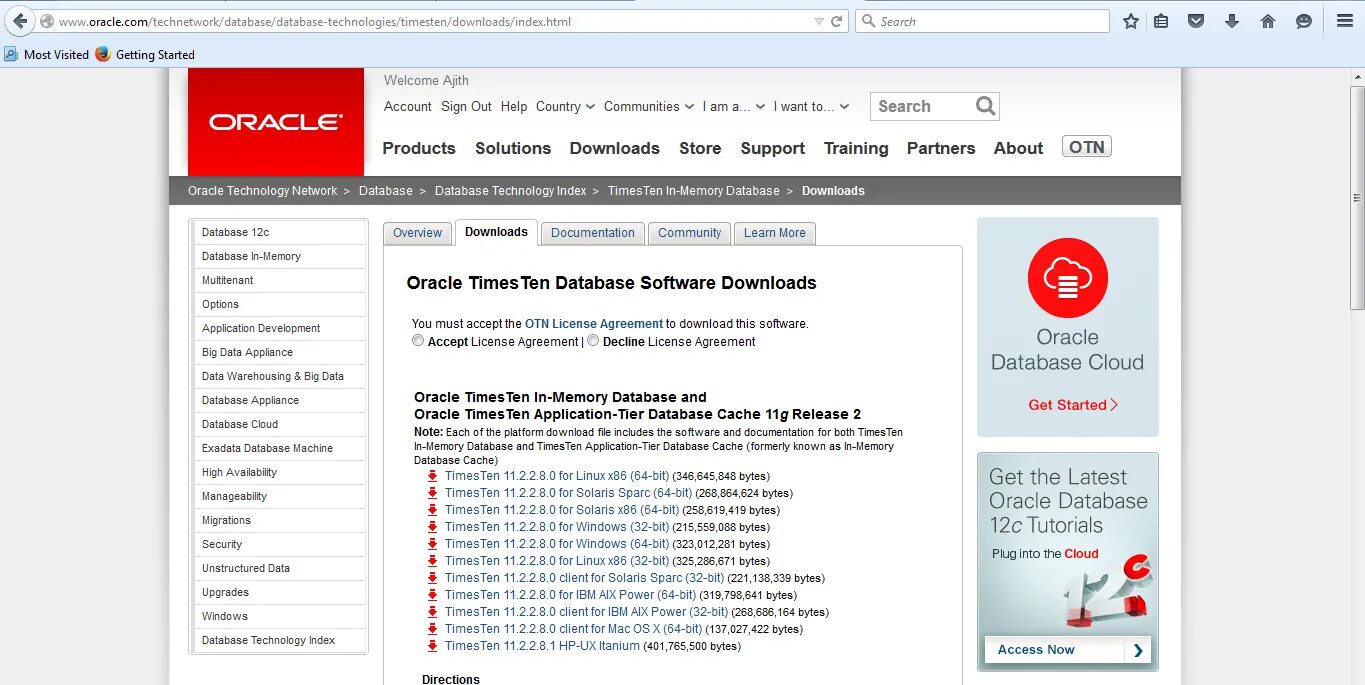
Task: Click the chat smiley icon in toolbar
Action: [1303, 21]
